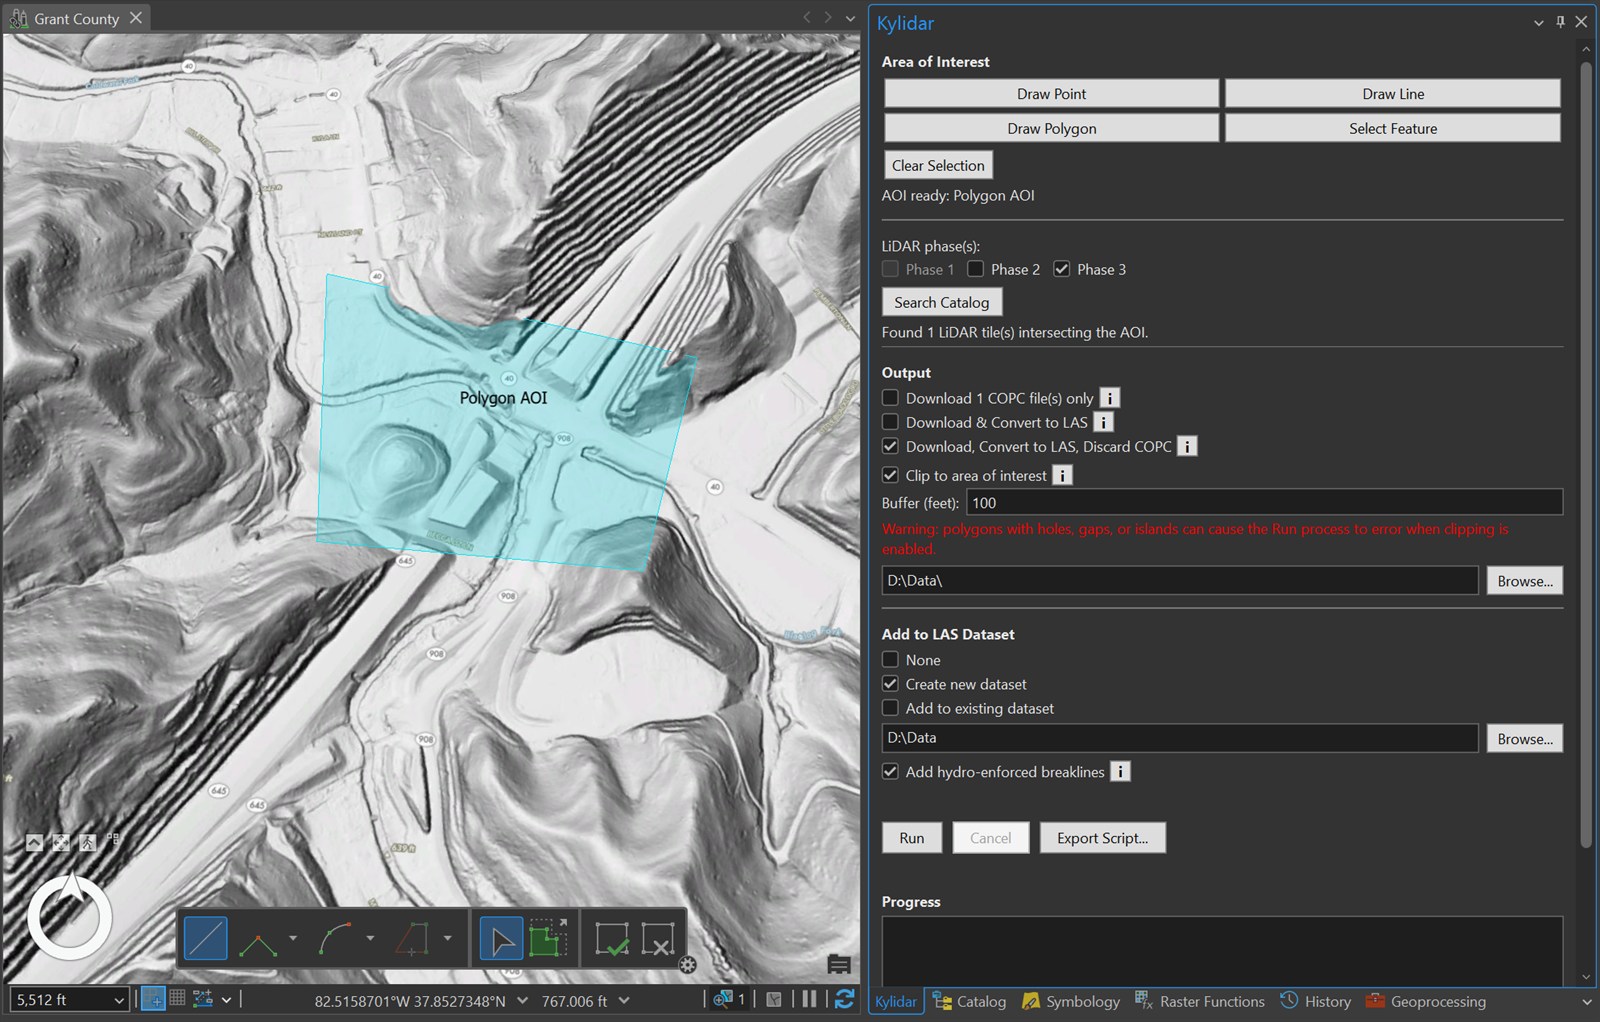Click the catalog layers icon on map corner
The height and width of the screenshot is (1022, 1600).
[x=839, y=964]
